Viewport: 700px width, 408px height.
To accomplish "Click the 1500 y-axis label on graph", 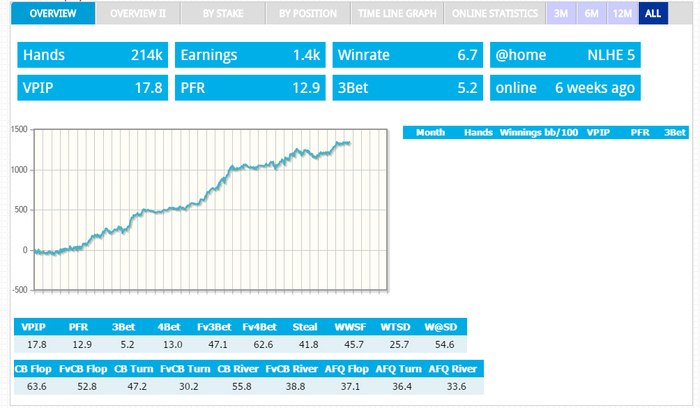I will 19,129.
